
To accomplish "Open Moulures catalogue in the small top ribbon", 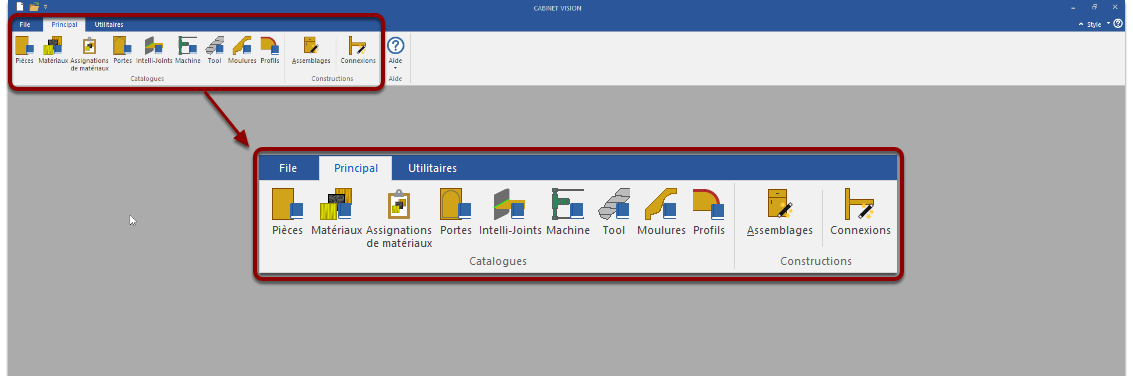I will click(242, 51).
